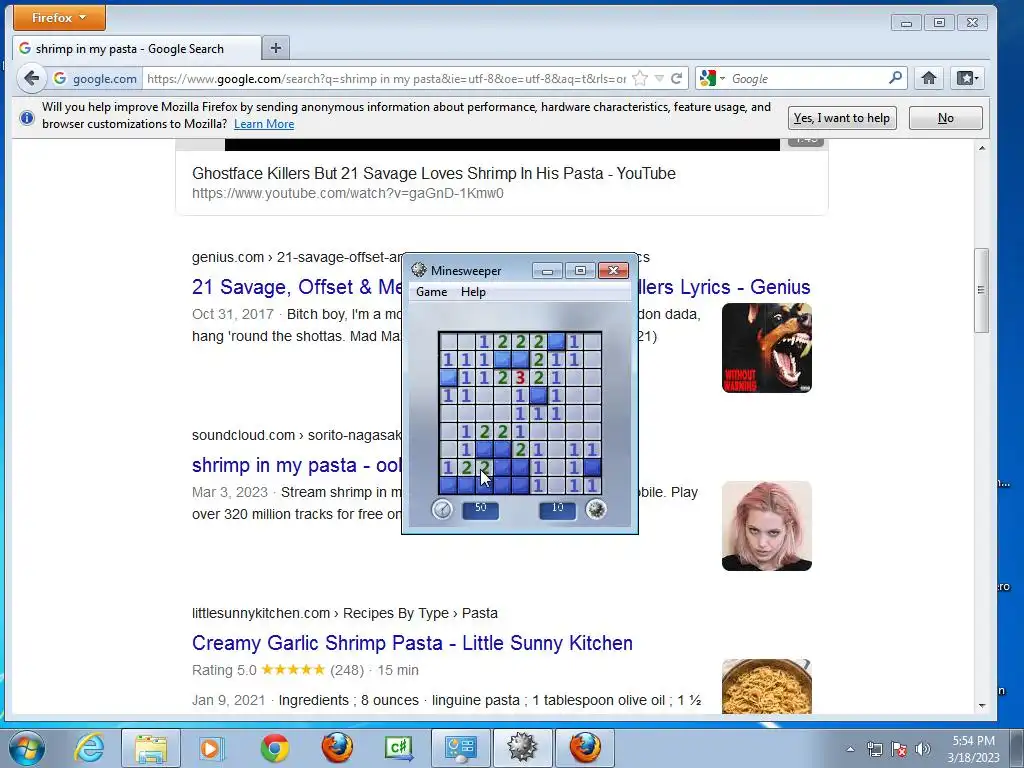Open Ghostface Killers YouTube result
Image resolution: width=1024 pixels, height=768 pixels.
(x=434, y=174)
